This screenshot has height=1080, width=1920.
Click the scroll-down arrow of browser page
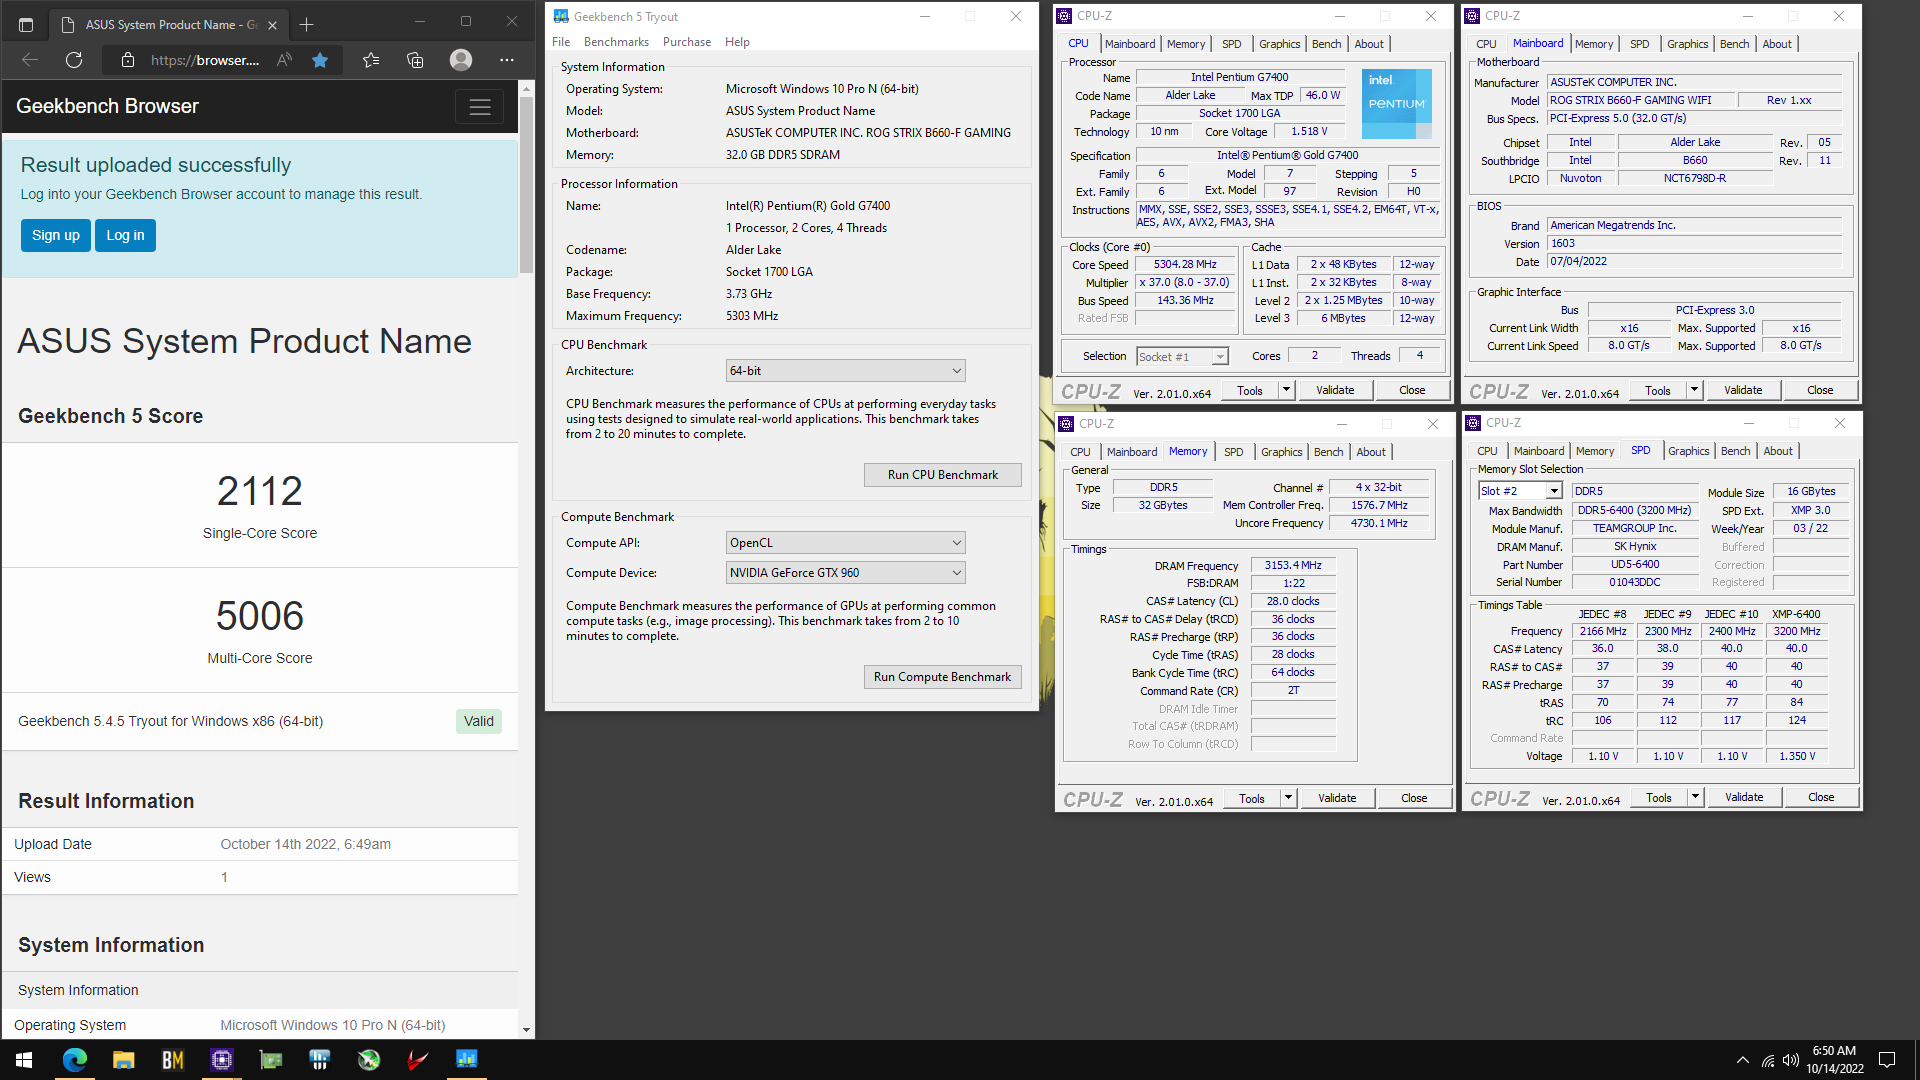[526, 1030]
